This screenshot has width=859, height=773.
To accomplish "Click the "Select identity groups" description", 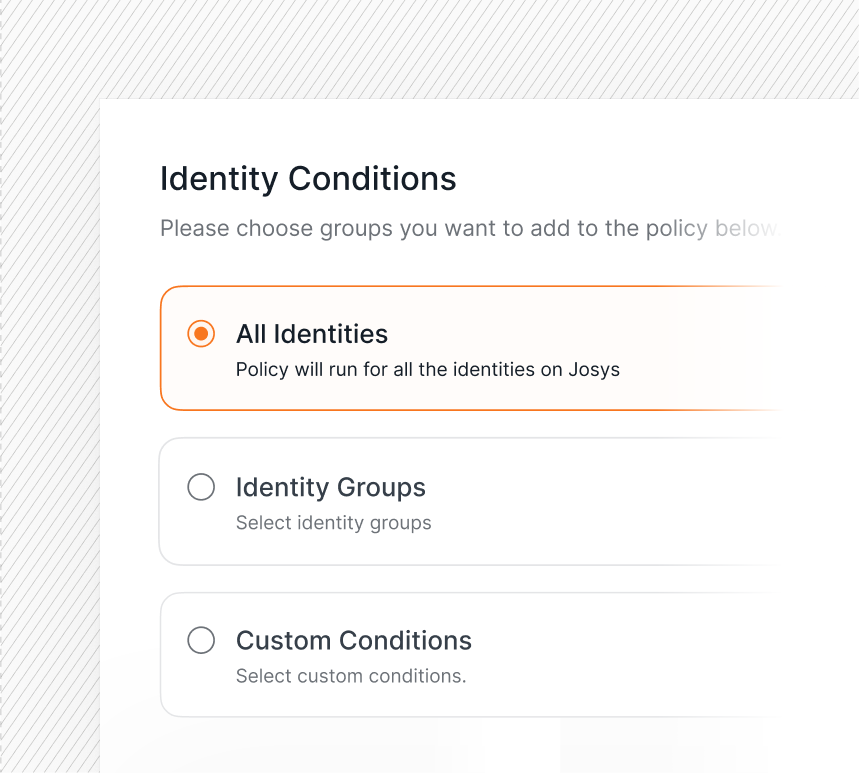I will (x=334, y=523).
